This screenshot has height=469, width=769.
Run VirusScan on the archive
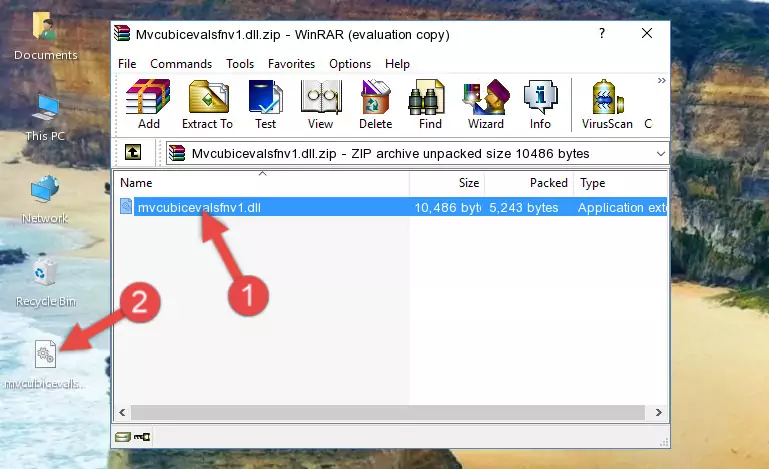(x=607, y=104)
